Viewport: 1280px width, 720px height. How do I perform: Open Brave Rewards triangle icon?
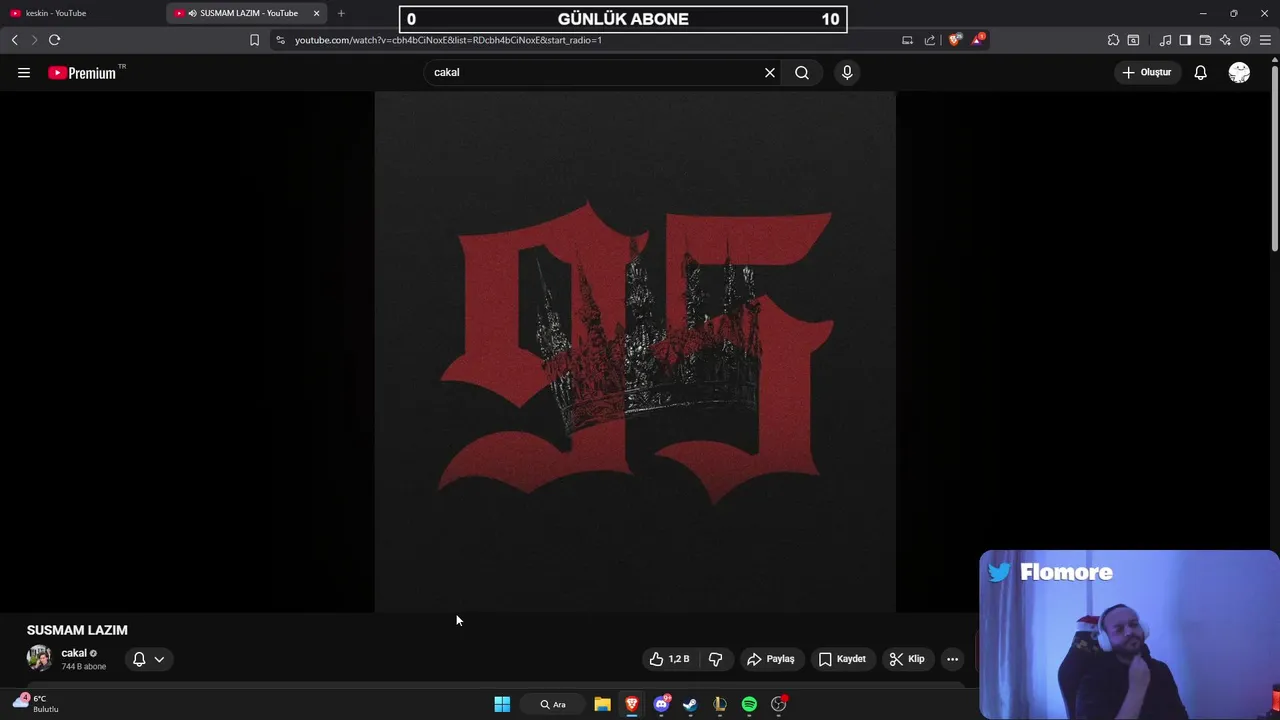coord(978,40)
